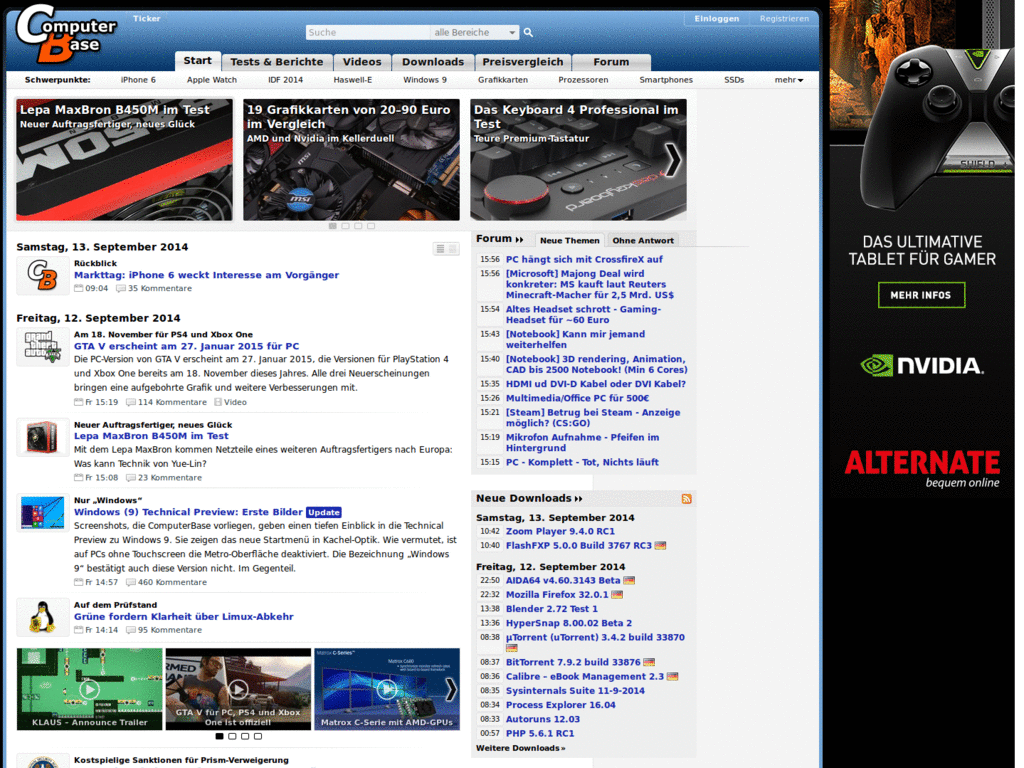Open iPhone 6 Schwerpunkt link
The width and height of the screenshot is (1024, 768).
[138, 80]
